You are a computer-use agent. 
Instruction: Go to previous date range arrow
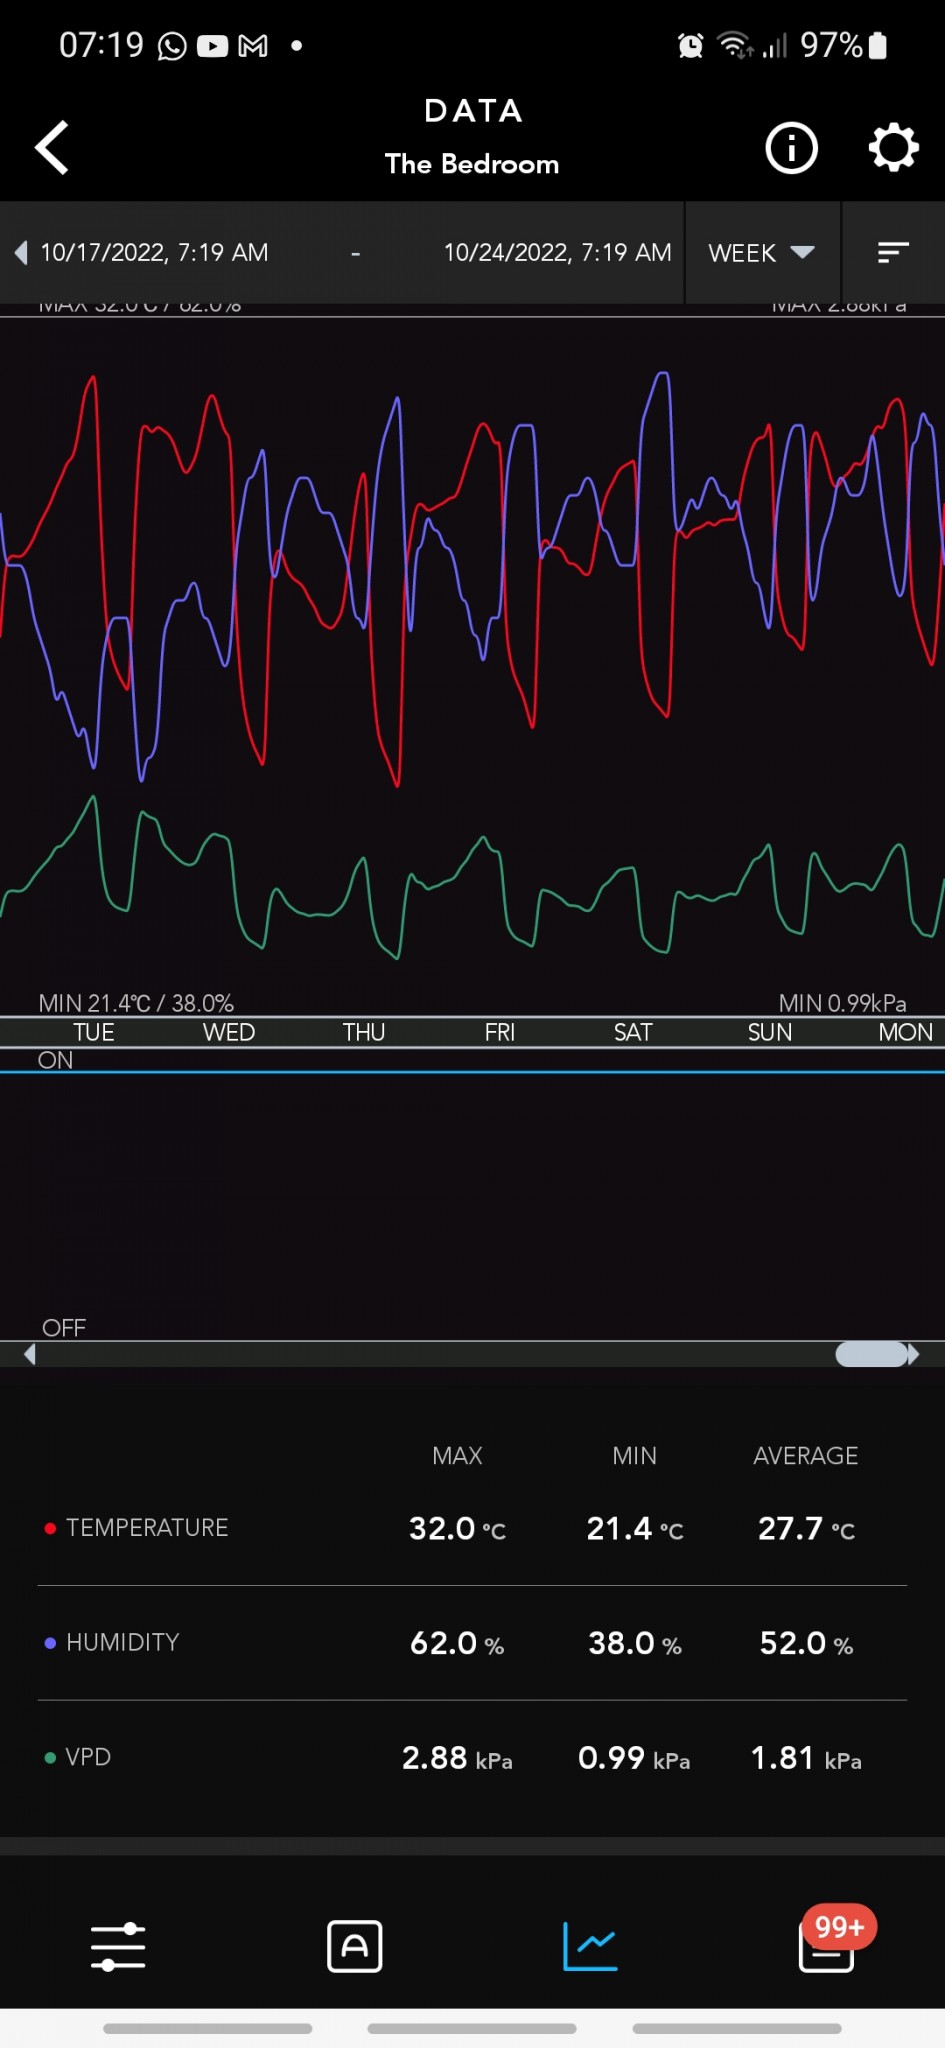[x=21, y=253]
